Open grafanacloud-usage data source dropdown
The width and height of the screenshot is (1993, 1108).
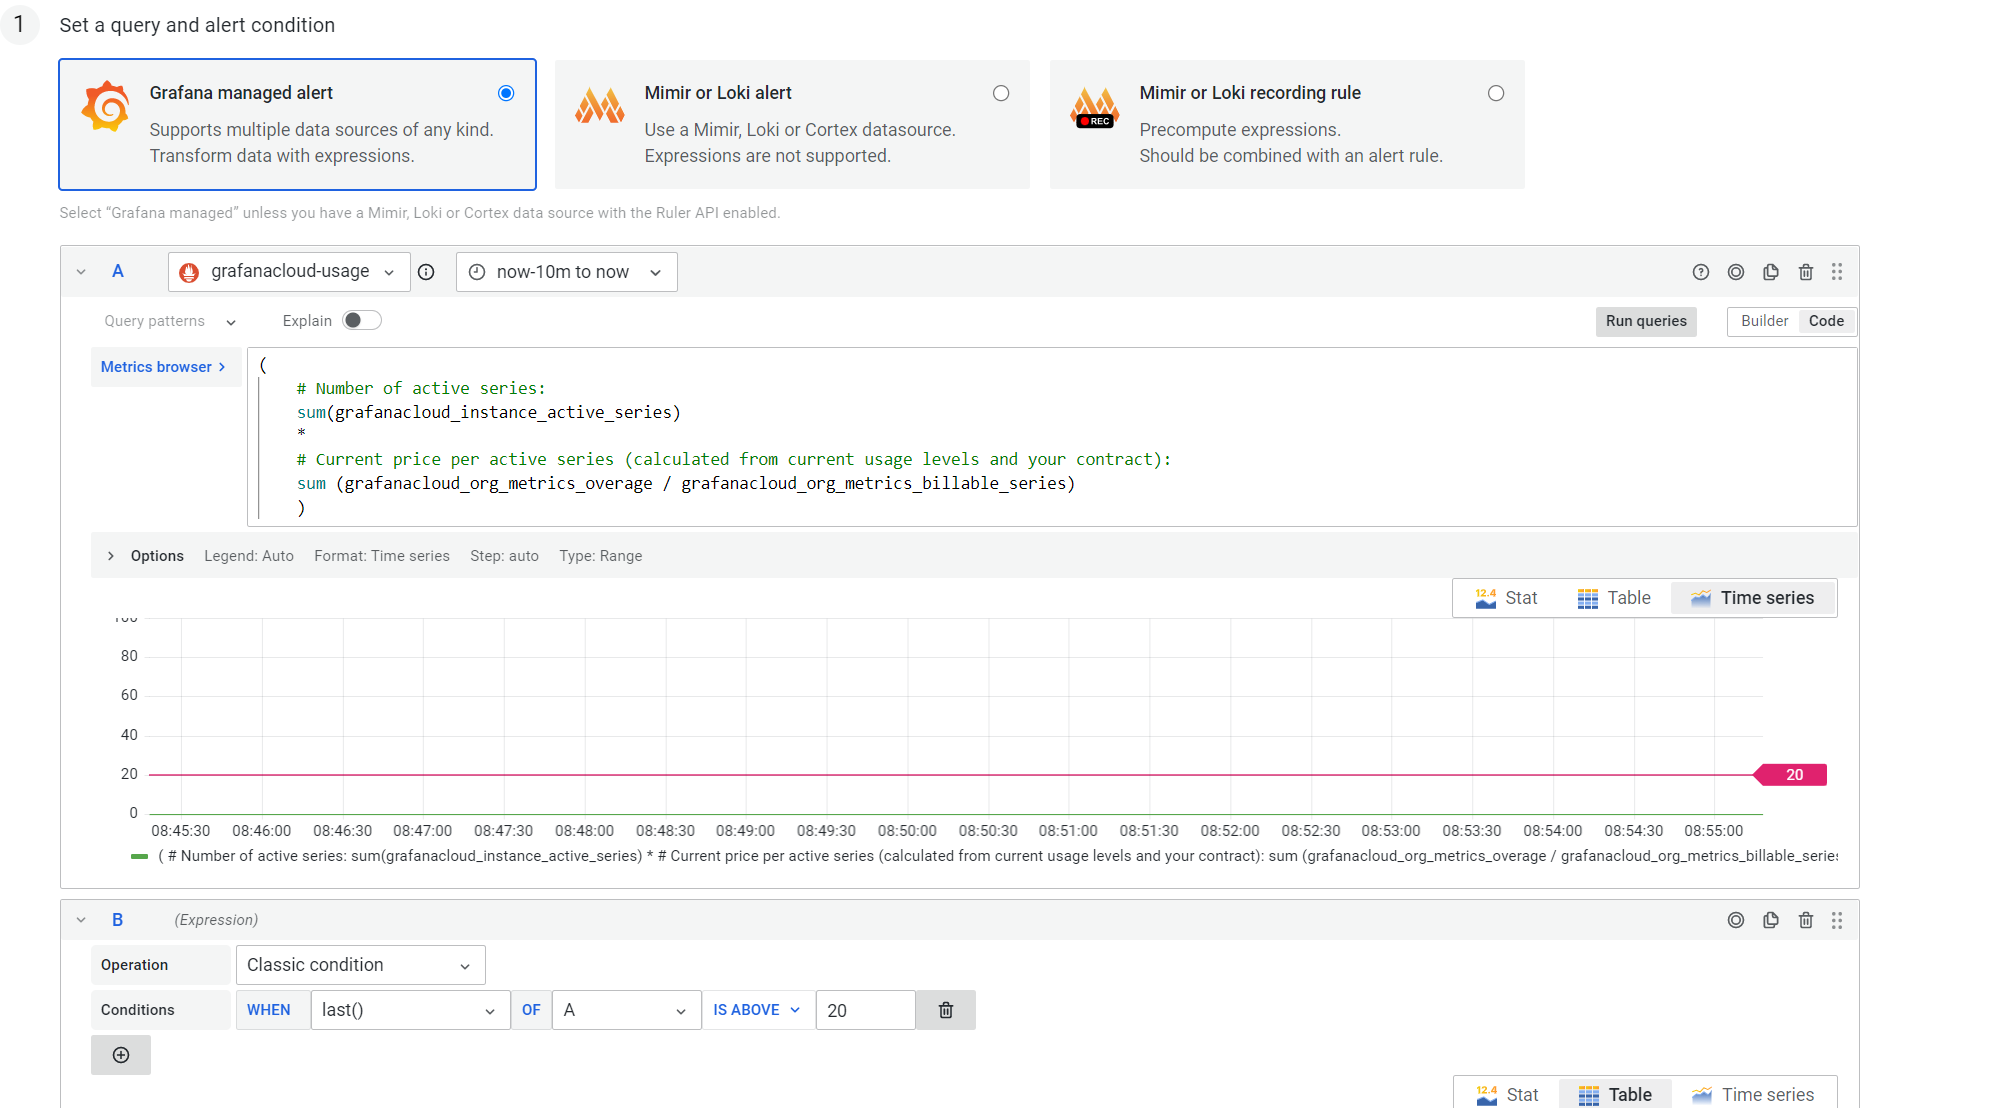click(289, 272)
